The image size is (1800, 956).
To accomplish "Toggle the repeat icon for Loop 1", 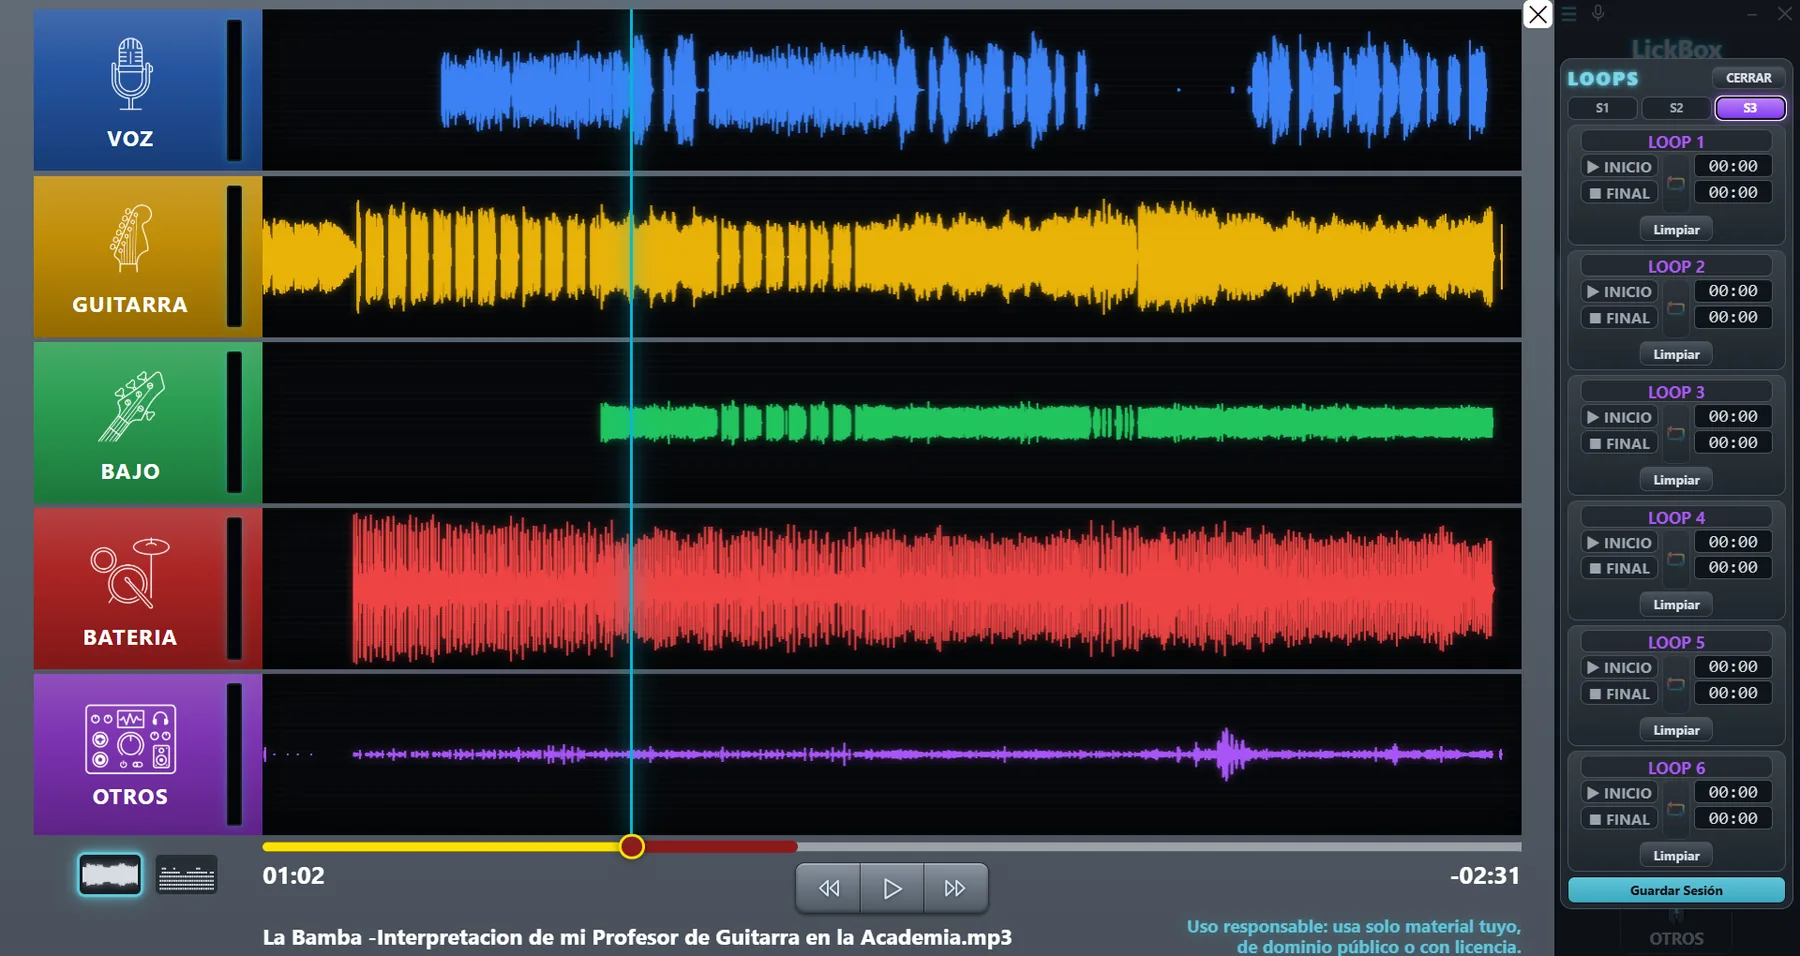I will (1676, 183).
